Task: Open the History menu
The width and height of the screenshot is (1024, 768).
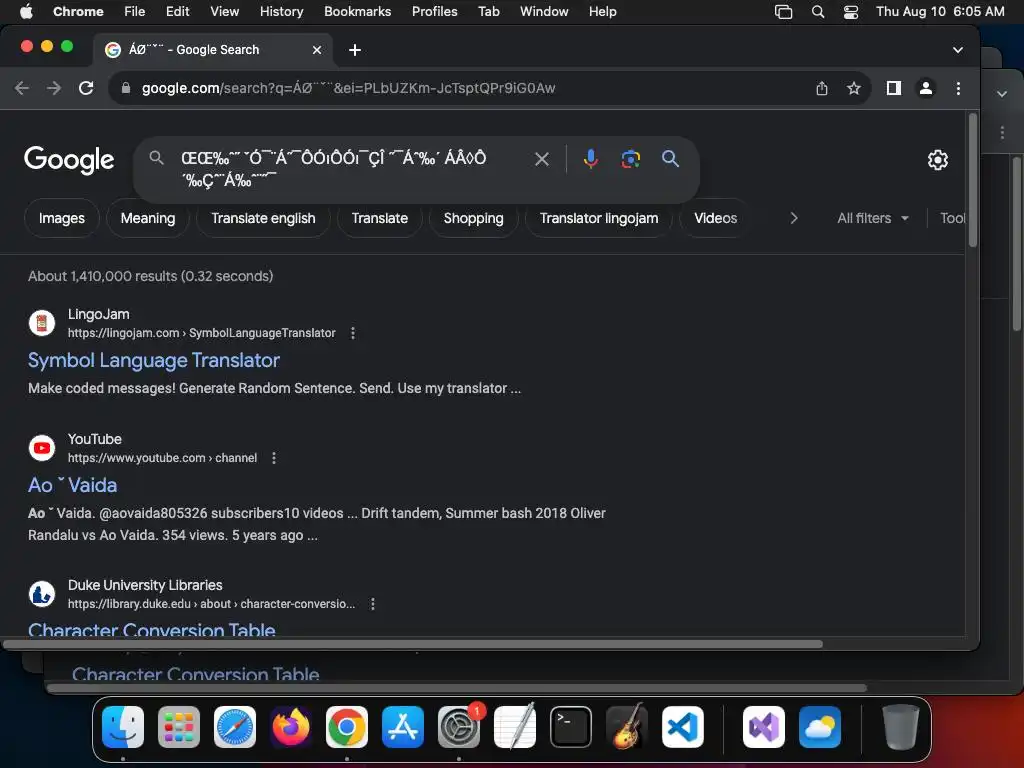Action: [281, 12]
